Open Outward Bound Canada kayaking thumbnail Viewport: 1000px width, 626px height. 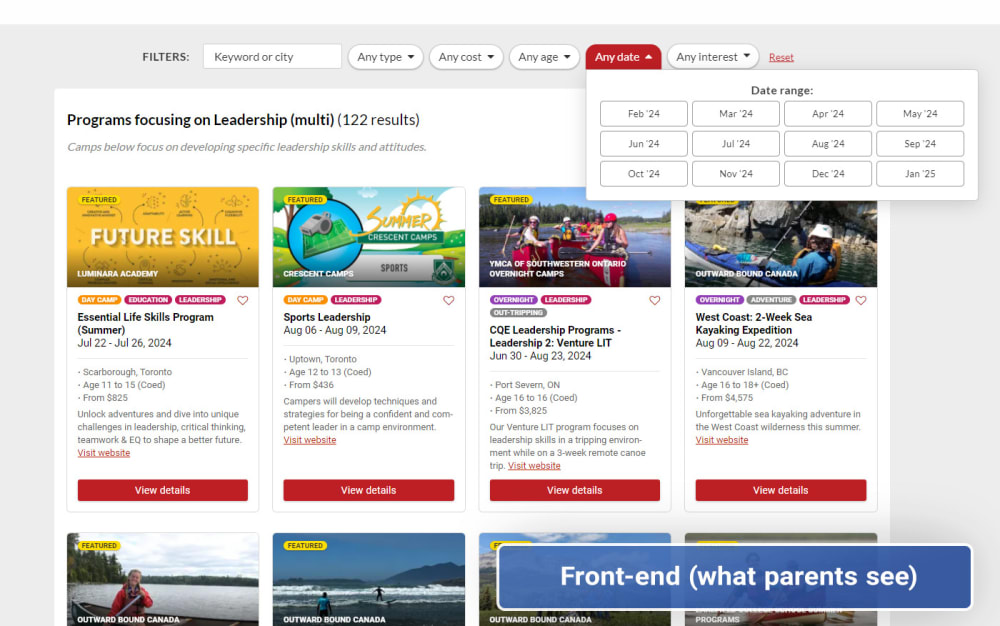point(781,244)
